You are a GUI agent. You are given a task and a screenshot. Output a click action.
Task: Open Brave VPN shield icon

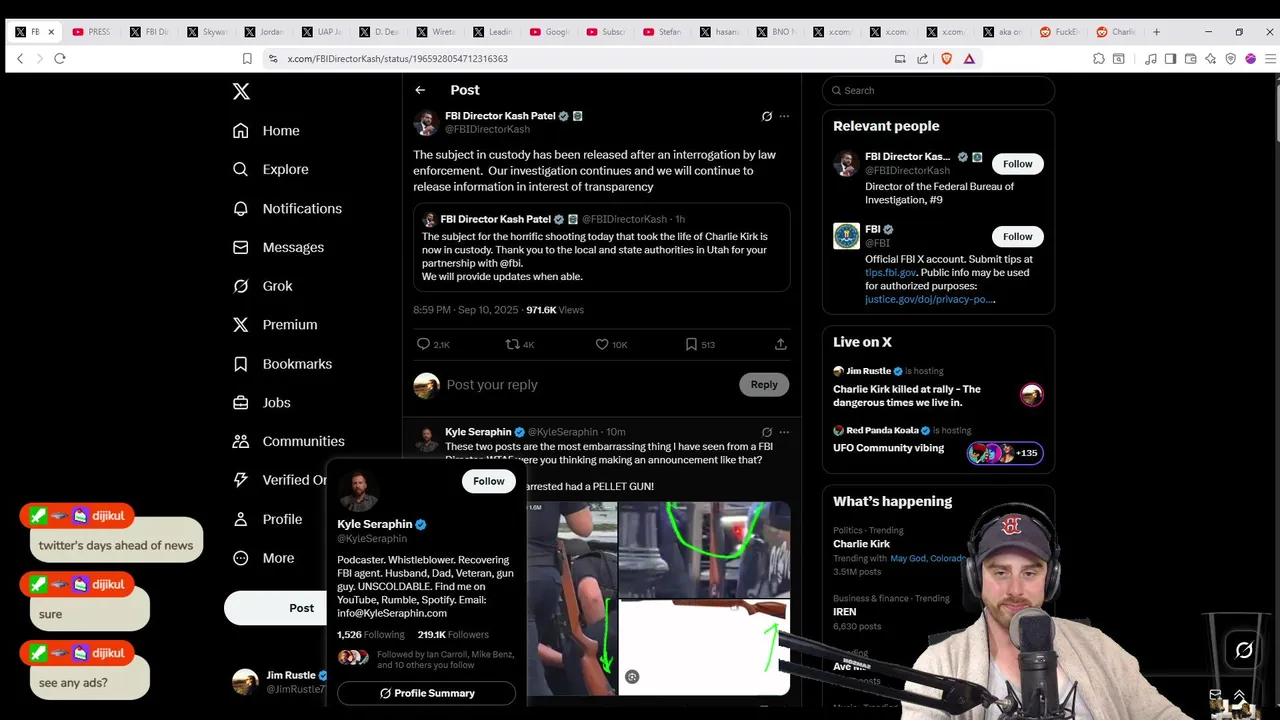pyautogui.click(x=1231, y=59)
